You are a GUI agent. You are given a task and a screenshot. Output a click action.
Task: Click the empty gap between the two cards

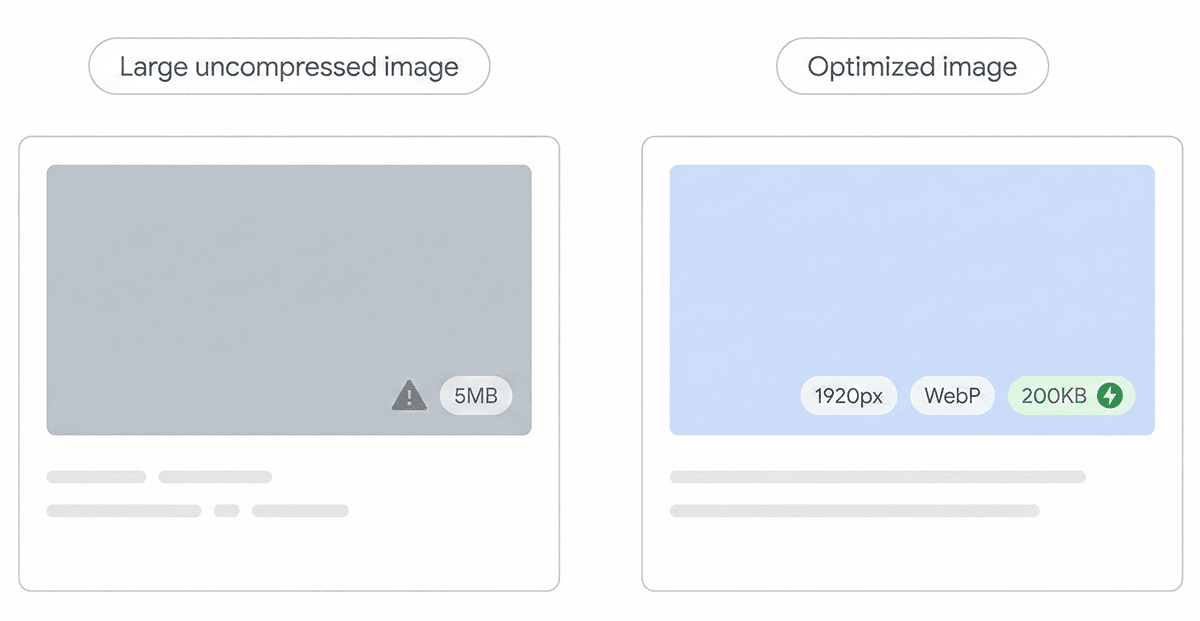600,360
